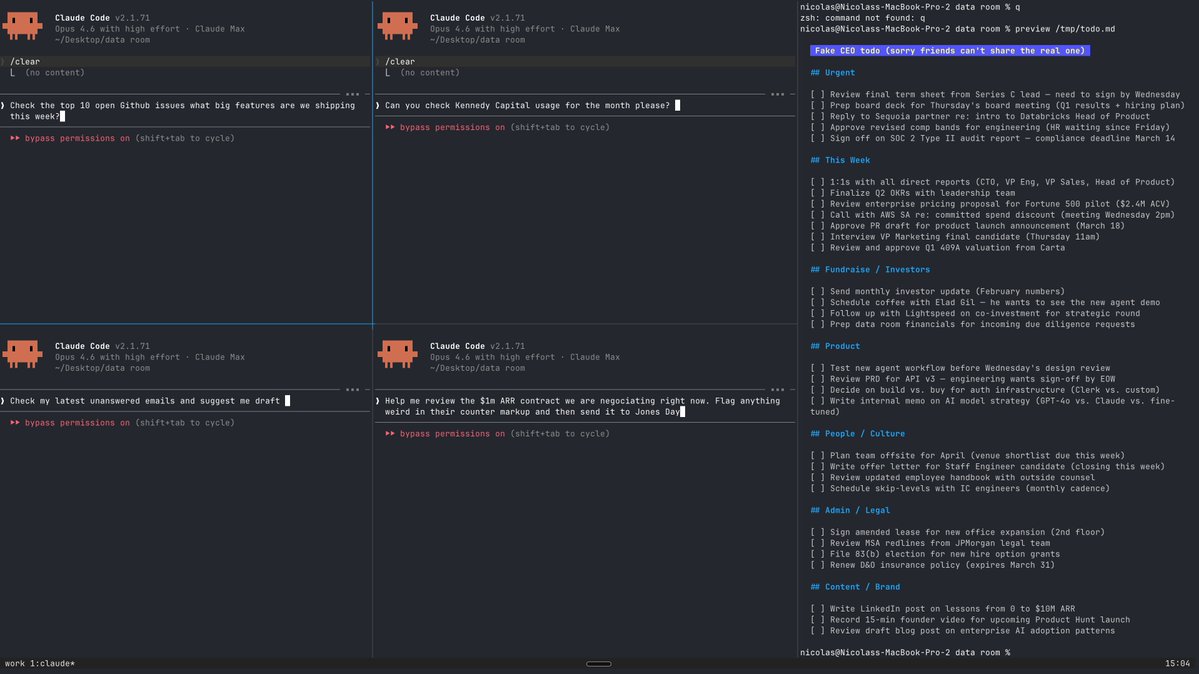Click the '## This Week' heading
Viewport: 1199px width, 674px height.
click(x=840, y=161)
